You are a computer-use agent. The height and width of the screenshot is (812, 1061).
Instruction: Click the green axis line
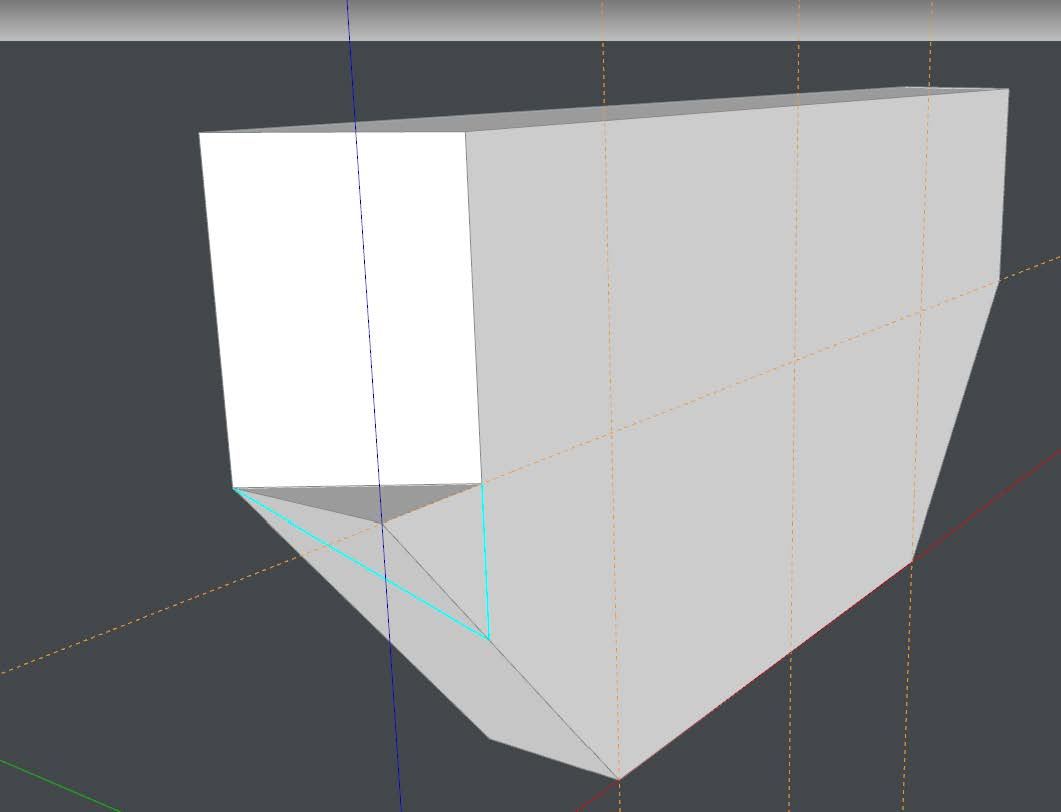click(60, 785)
